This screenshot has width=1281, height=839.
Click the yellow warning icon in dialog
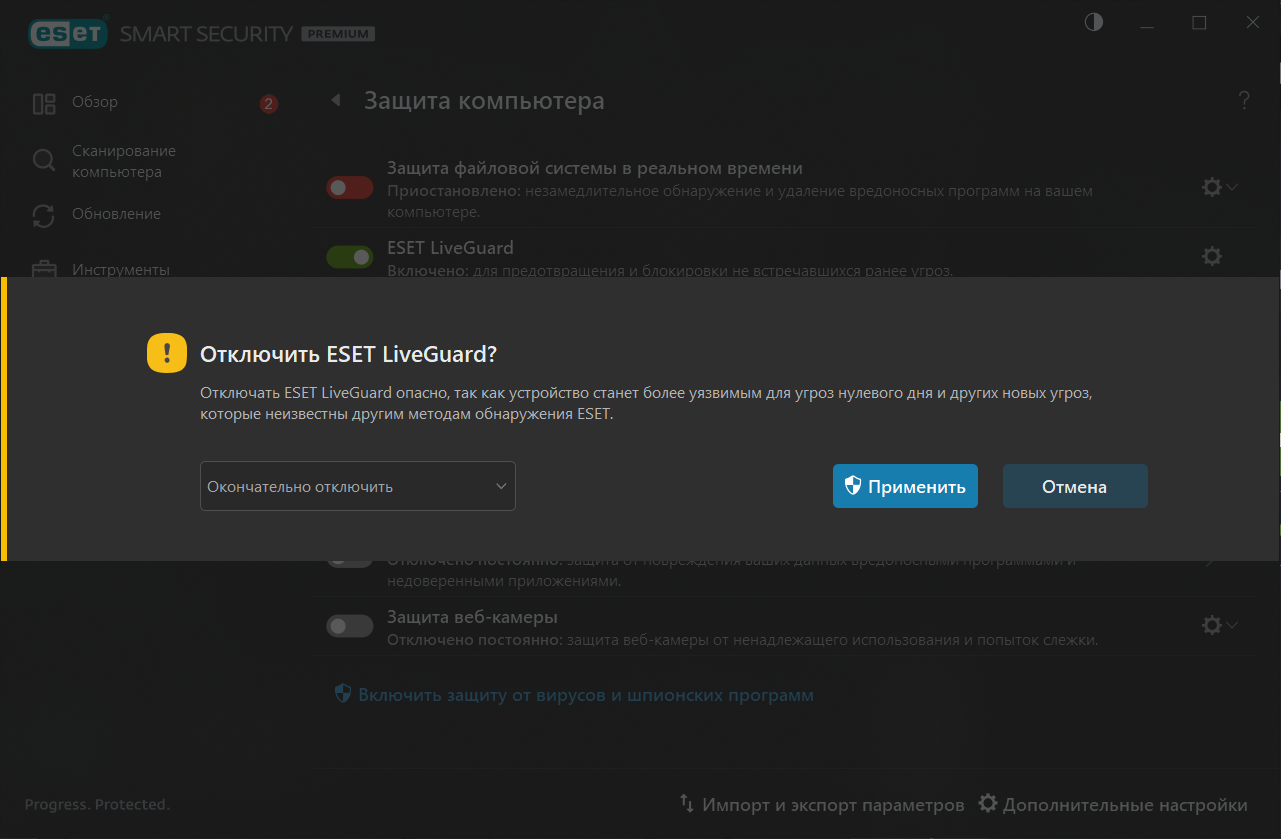[x=167, y=353]
